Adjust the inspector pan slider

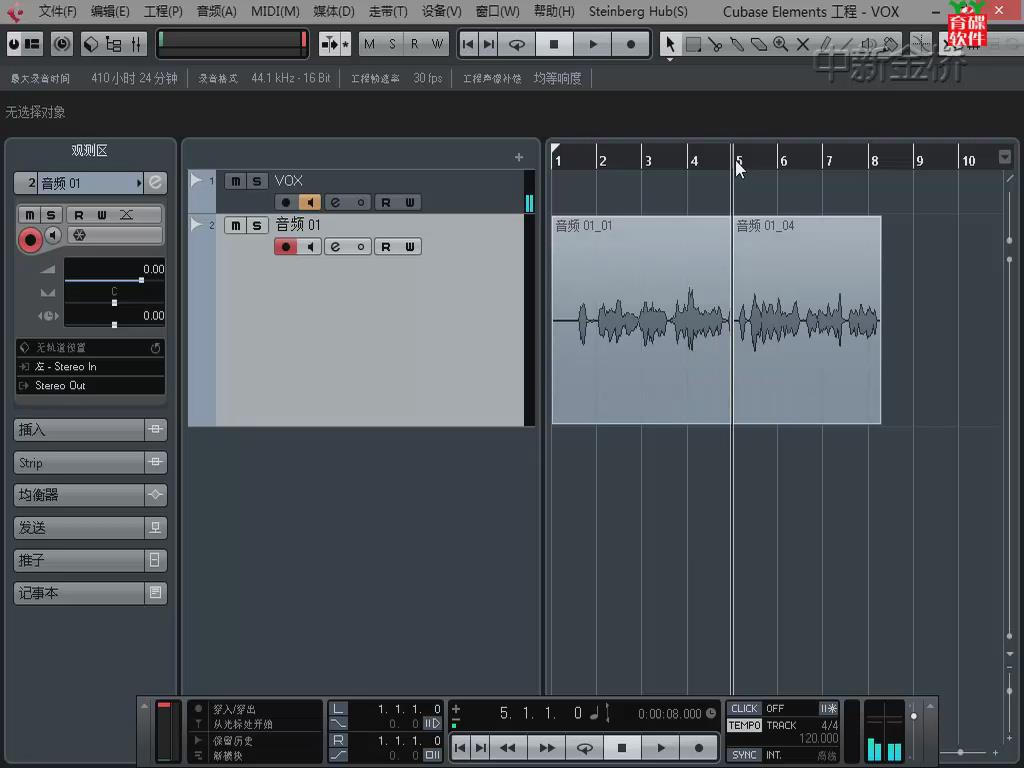(115, 303)
